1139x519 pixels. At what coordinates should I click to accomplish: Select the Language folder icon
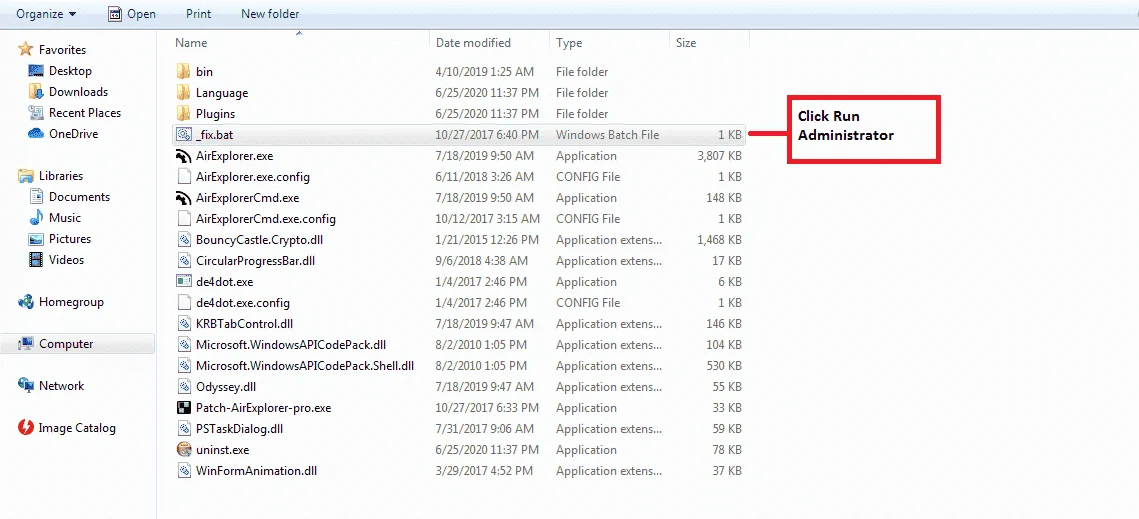coord(183,93)
